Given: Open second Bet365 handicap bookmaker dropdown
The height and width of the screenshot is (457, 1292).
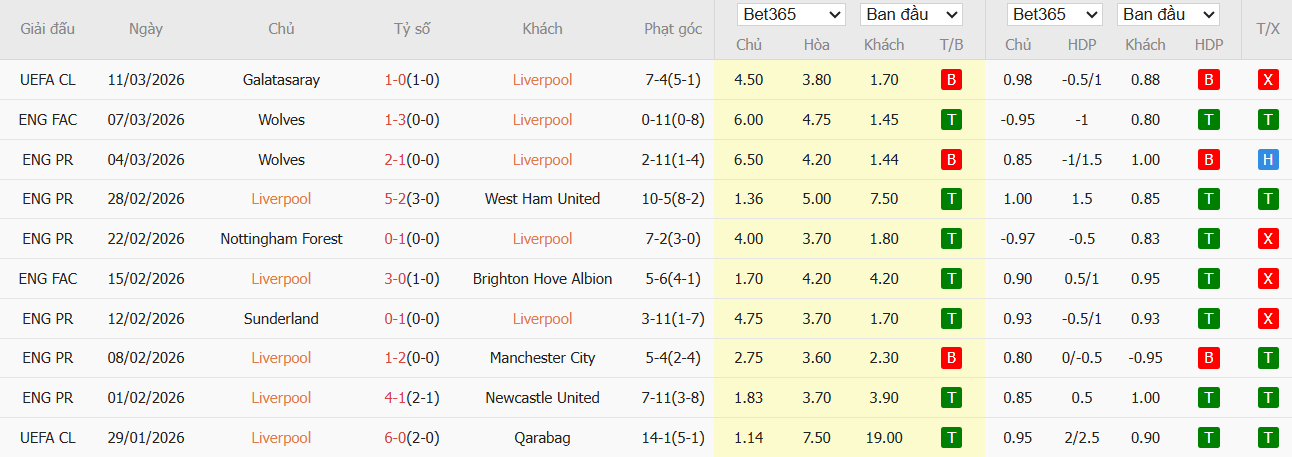Looking at the screenshot, I should pyautogui.click(x=1054, y=15).
